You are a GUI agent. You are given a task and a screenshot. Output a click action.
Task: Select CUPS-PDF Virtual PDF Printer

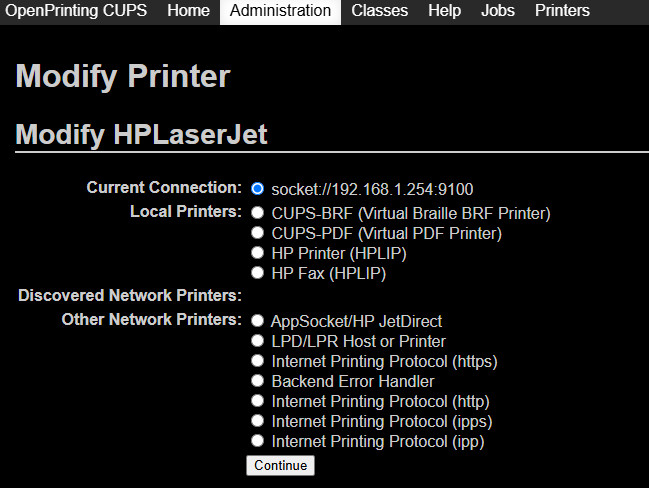(x=258, y=233)
